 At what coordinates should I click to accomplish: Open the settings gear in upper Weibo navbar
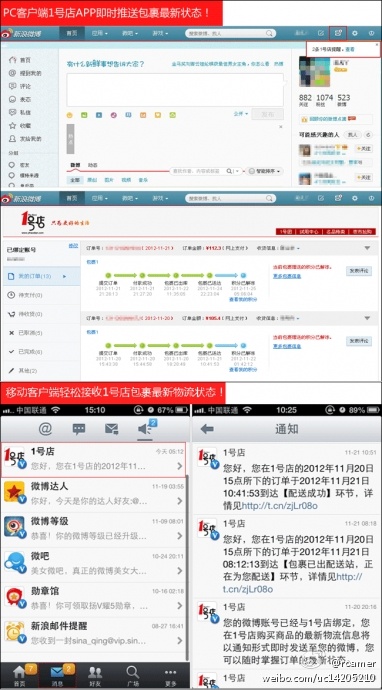355,33
